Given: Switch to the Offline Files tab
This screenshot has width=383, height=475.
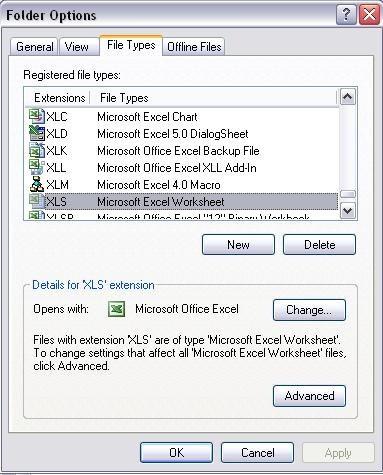Looking at the screenshot, I should click(194, 47).
